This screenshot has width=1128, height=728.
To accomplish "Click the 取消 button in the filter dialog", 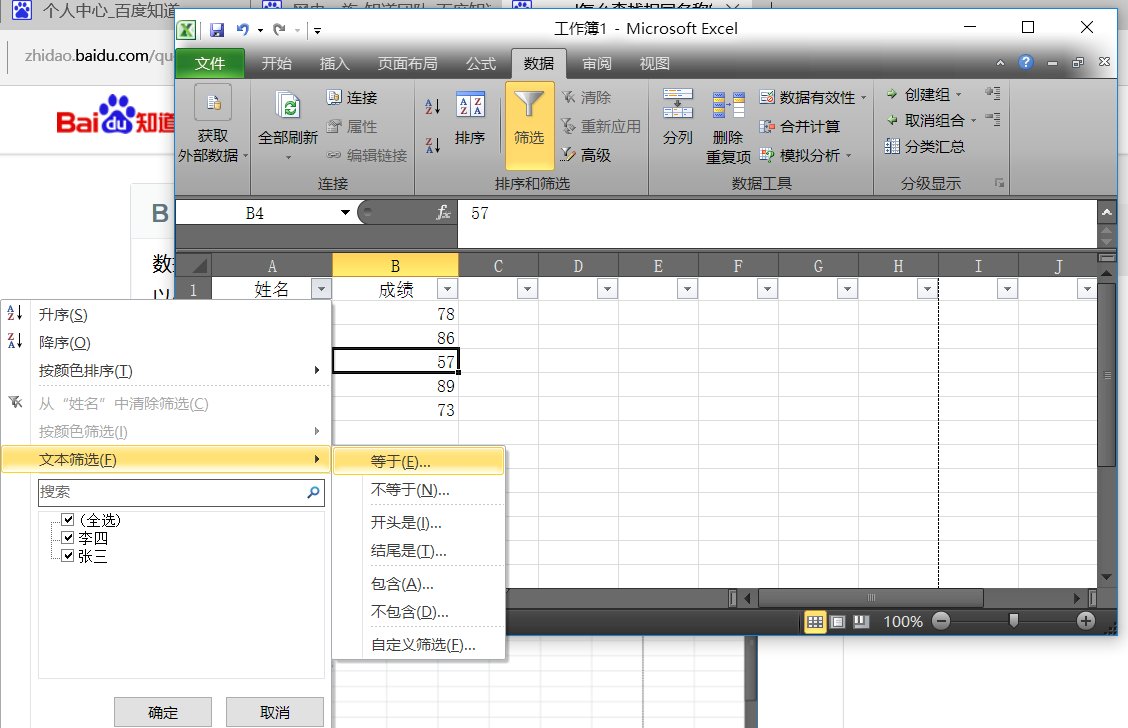I will coord(275,711).
